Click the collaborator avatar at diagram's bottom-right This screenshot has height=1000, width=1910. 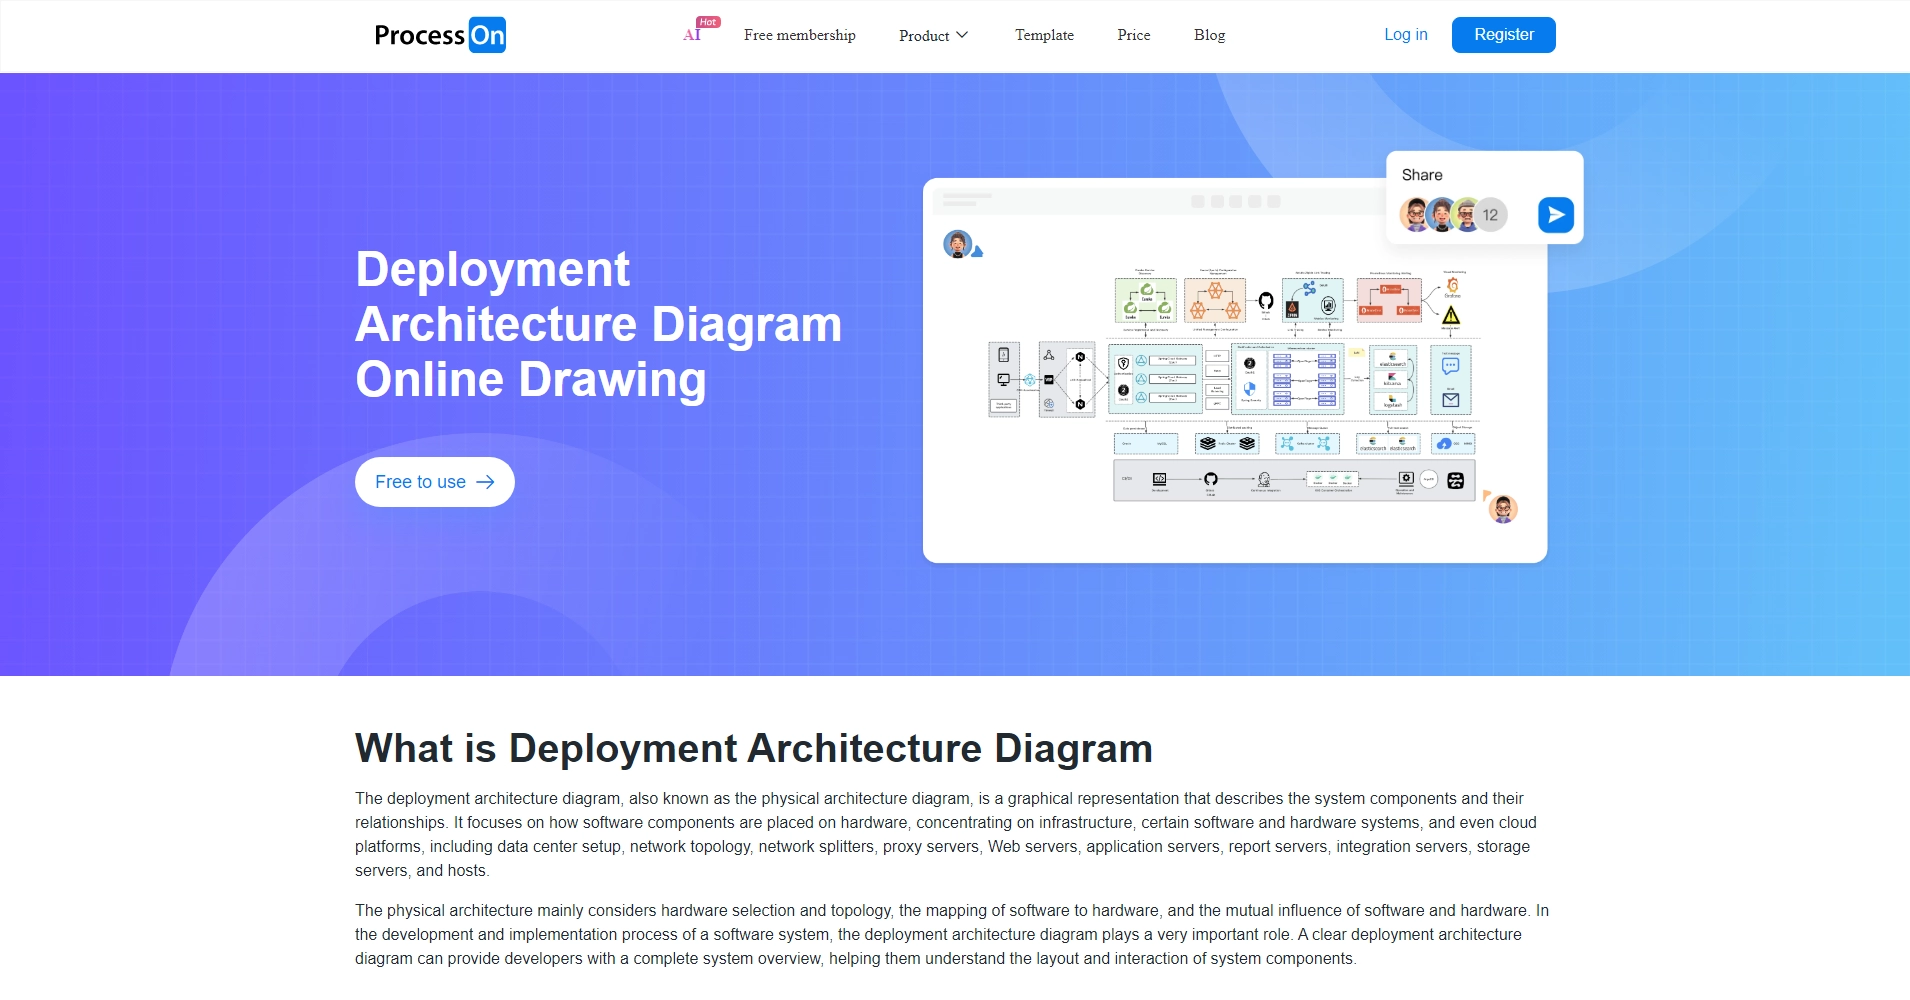pos(1502,509)
